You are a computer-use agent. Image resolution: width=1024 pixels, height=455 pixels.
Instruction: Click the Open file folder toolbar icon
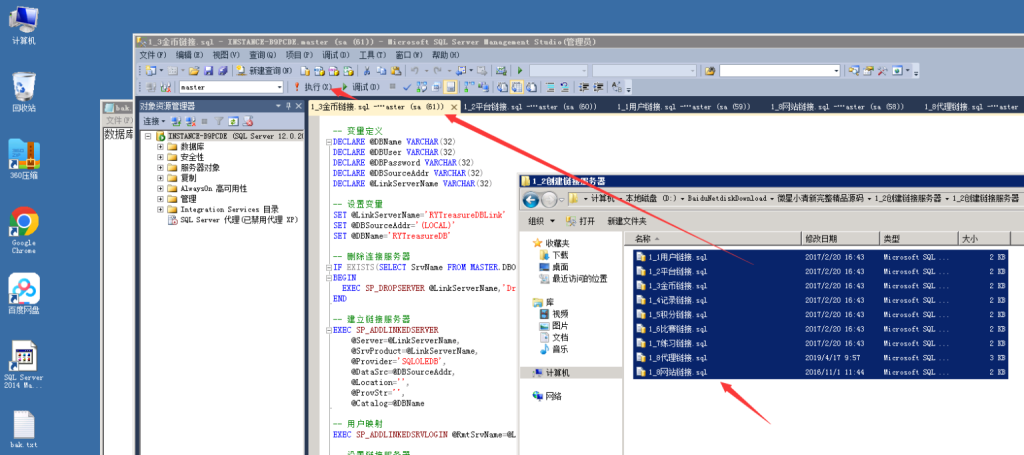(x=195, y=71)
